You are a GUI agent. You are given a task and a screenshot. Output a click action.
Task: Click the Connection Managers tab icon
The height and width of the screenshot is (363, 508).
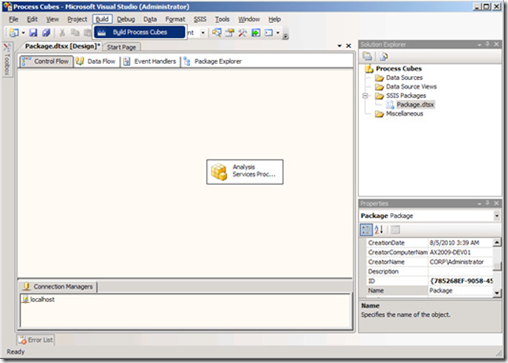pos(27,287)
